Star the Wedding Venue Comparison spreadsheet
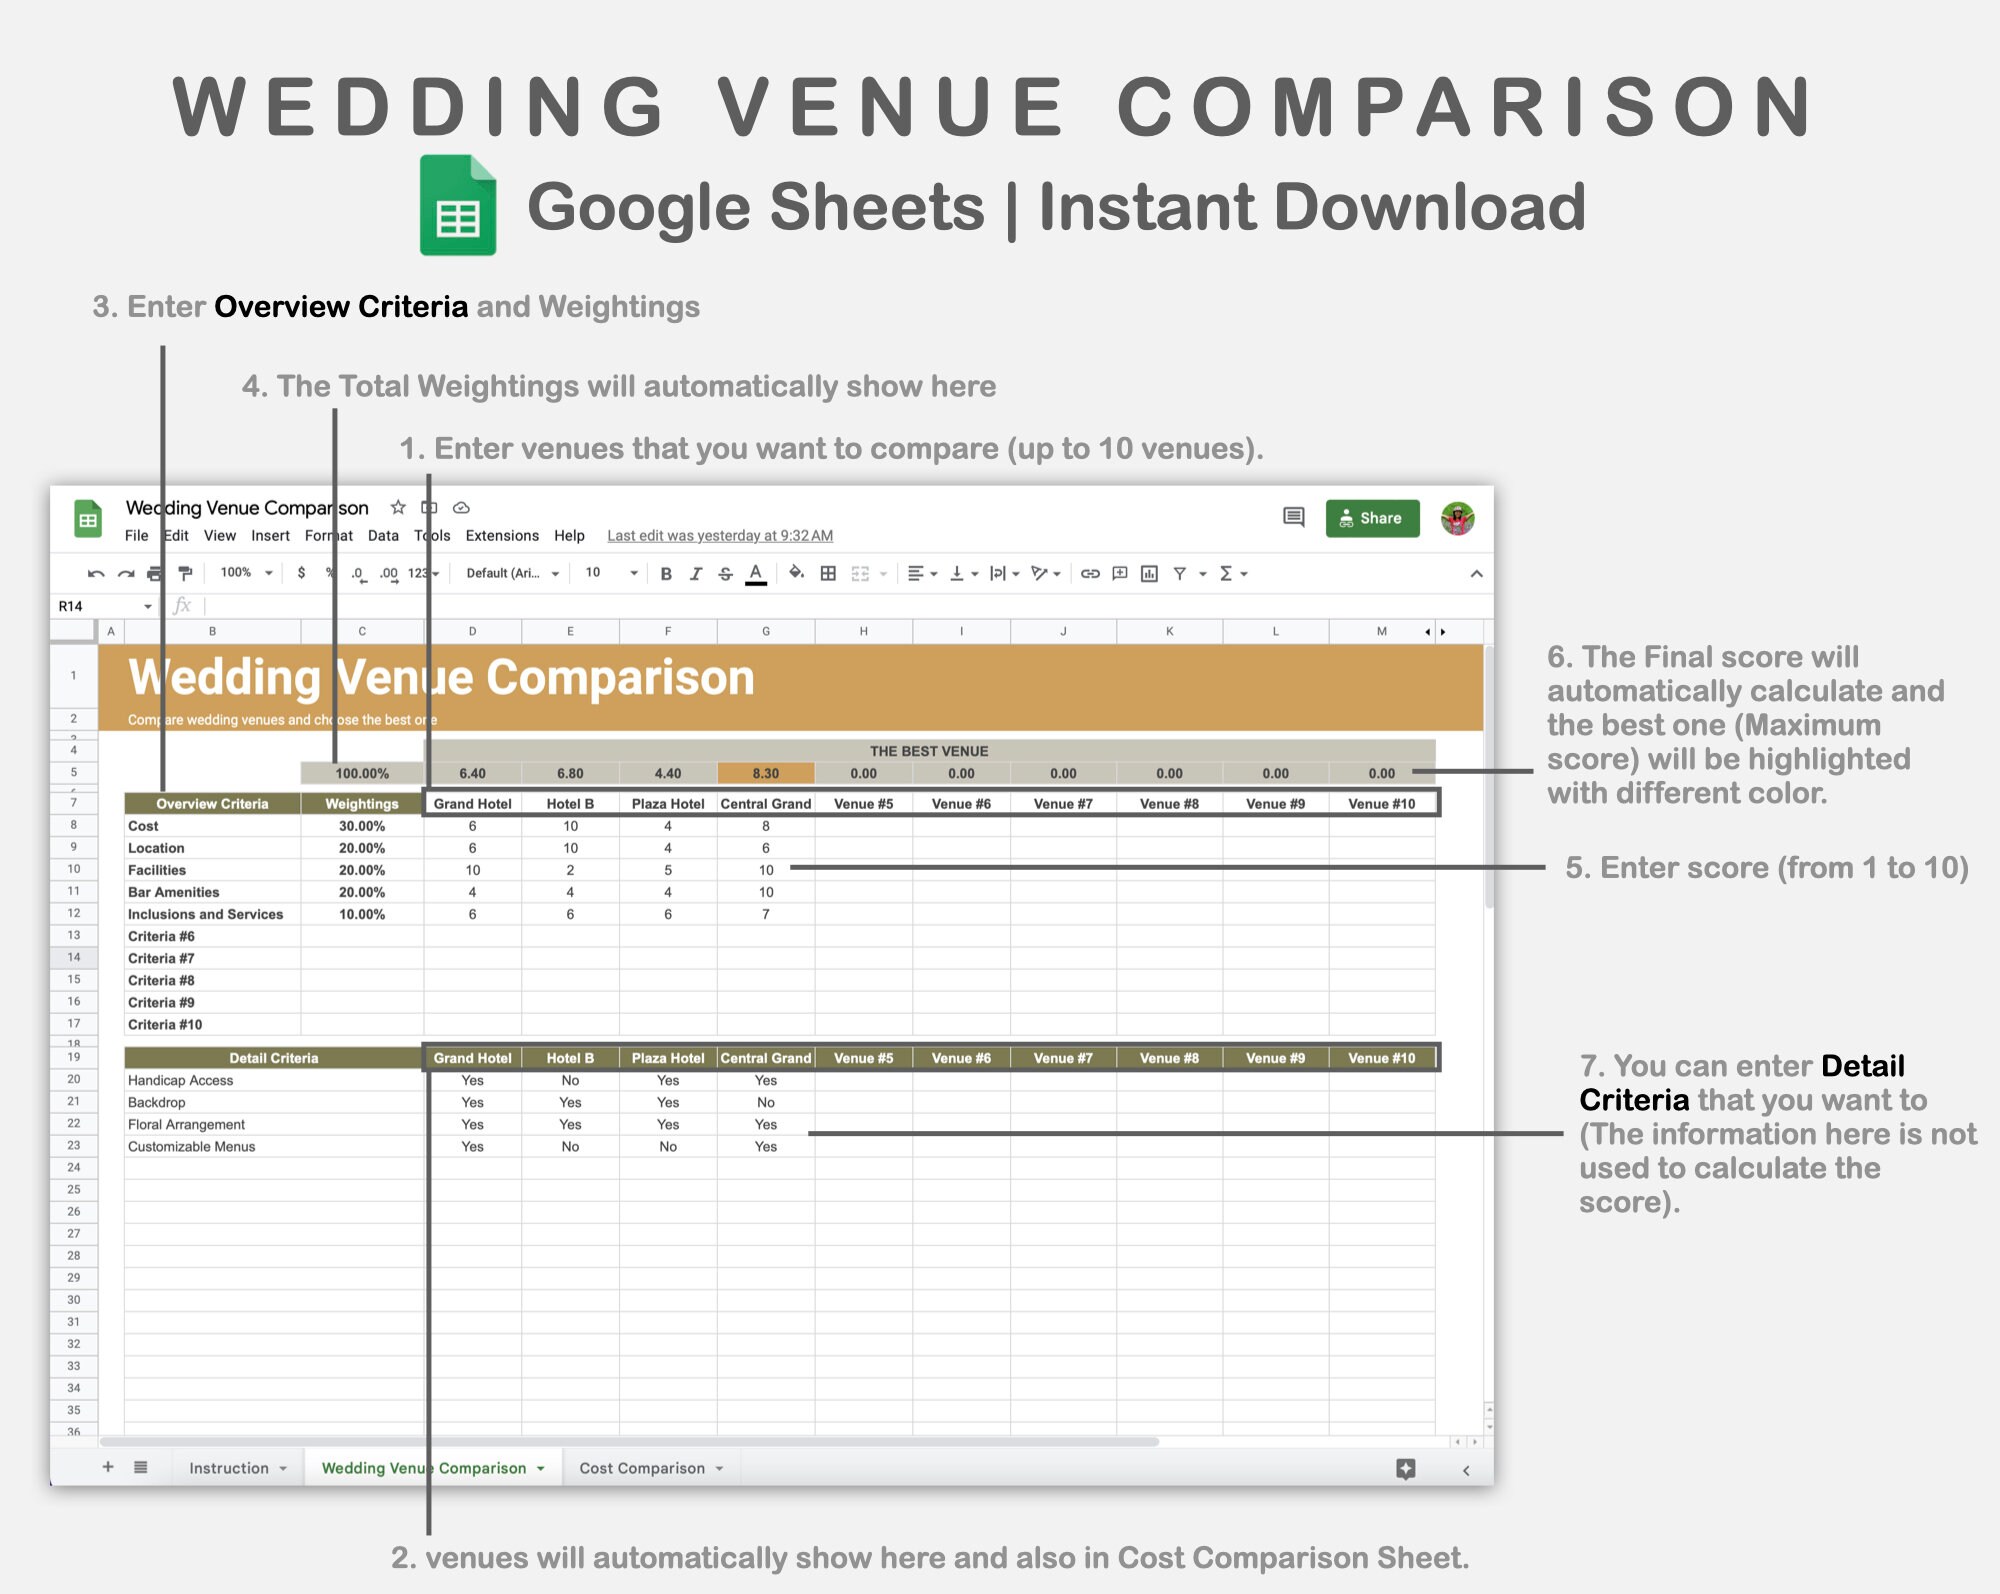The image size is (2000, 1594). (x=397, y=507)
